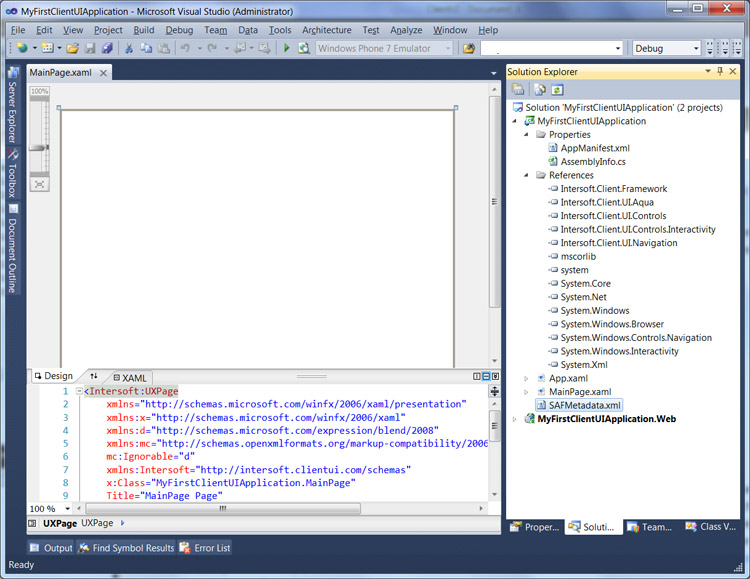Viewport: 750px width, 579px height.
Task: Collapse the Intersoft:UXPage XAML node
Action: click(80, 391)
